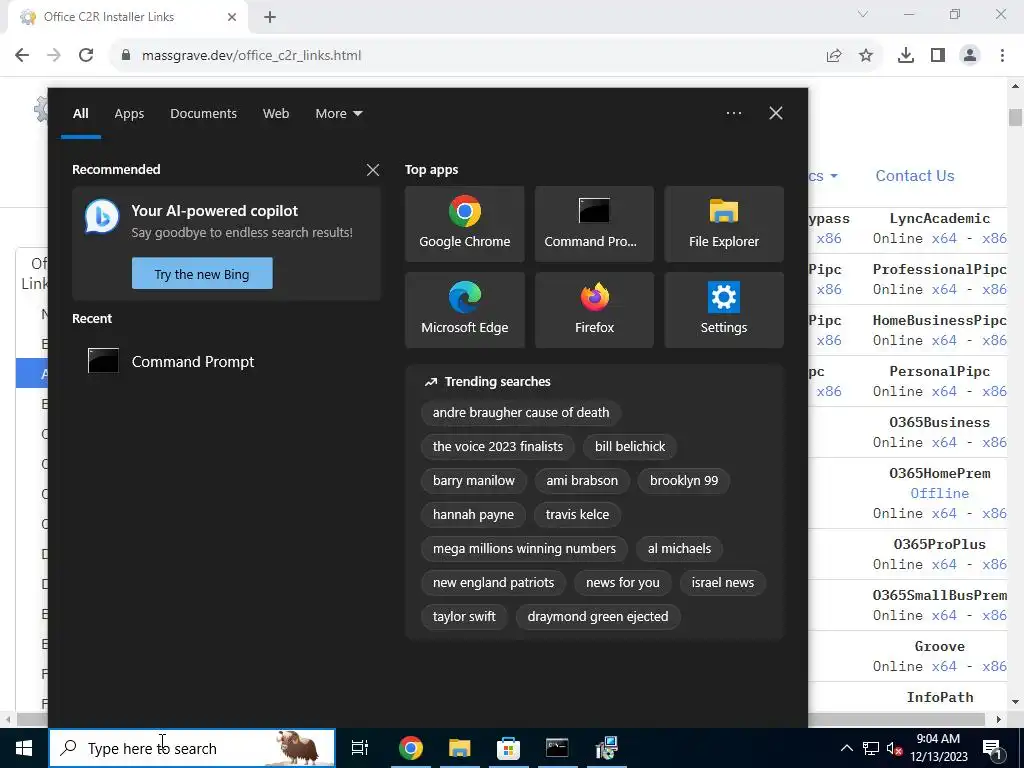The image size is (1024, 768).
Task: Select taylor swift trending search
Action: [464, 616]
